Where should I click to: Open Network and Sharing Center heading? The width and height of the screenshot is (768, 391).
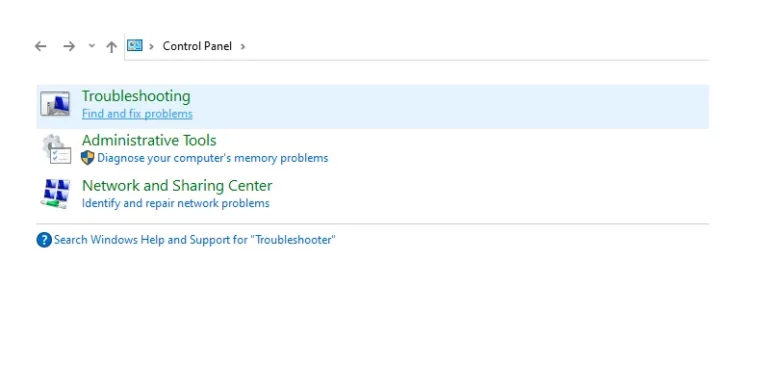177,186
